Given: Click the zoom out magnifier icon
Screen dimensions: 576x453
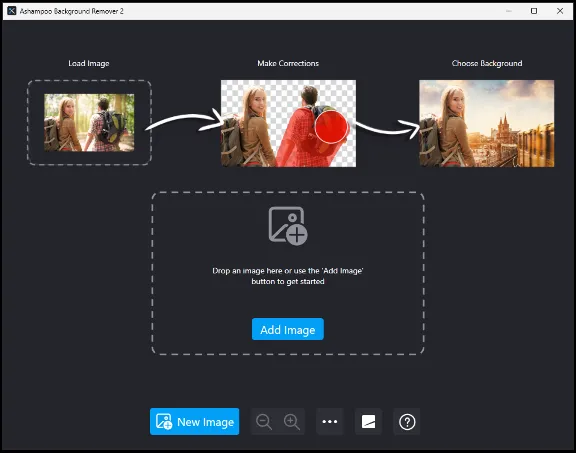Looking at the screenshot, I should coord(264,422).
